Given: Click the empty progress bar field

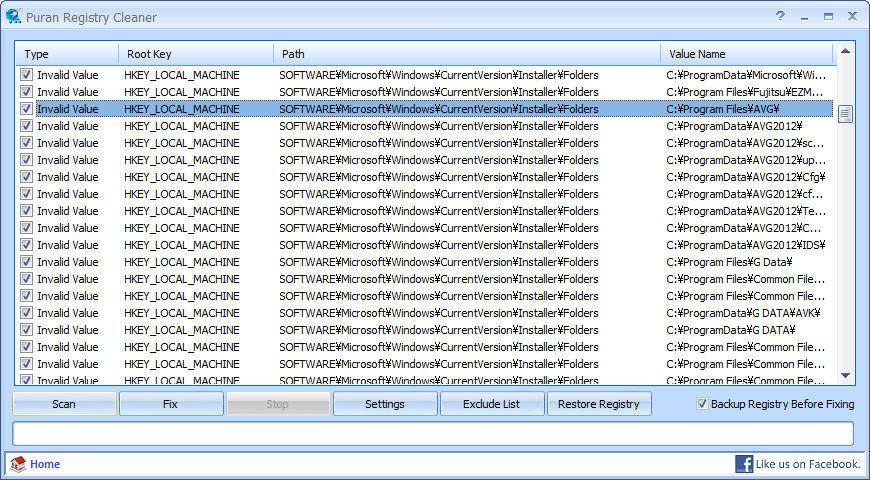Looking at the screenshot, I should 433,433.
